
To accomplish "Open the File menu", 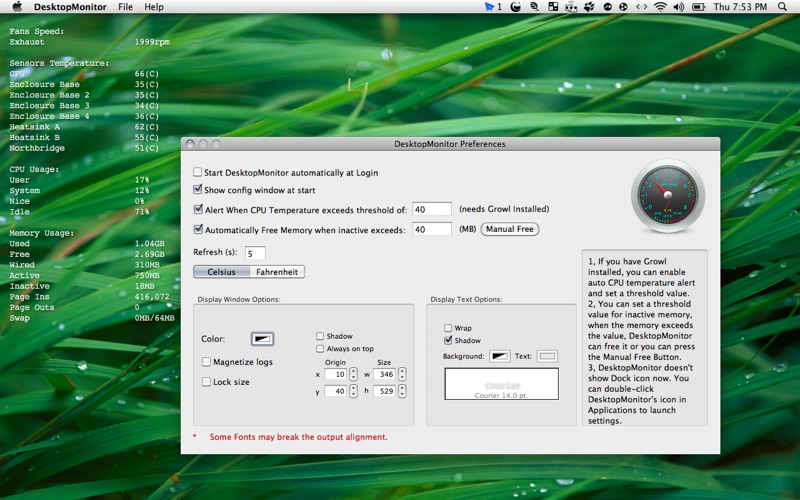I will [125, 7].
